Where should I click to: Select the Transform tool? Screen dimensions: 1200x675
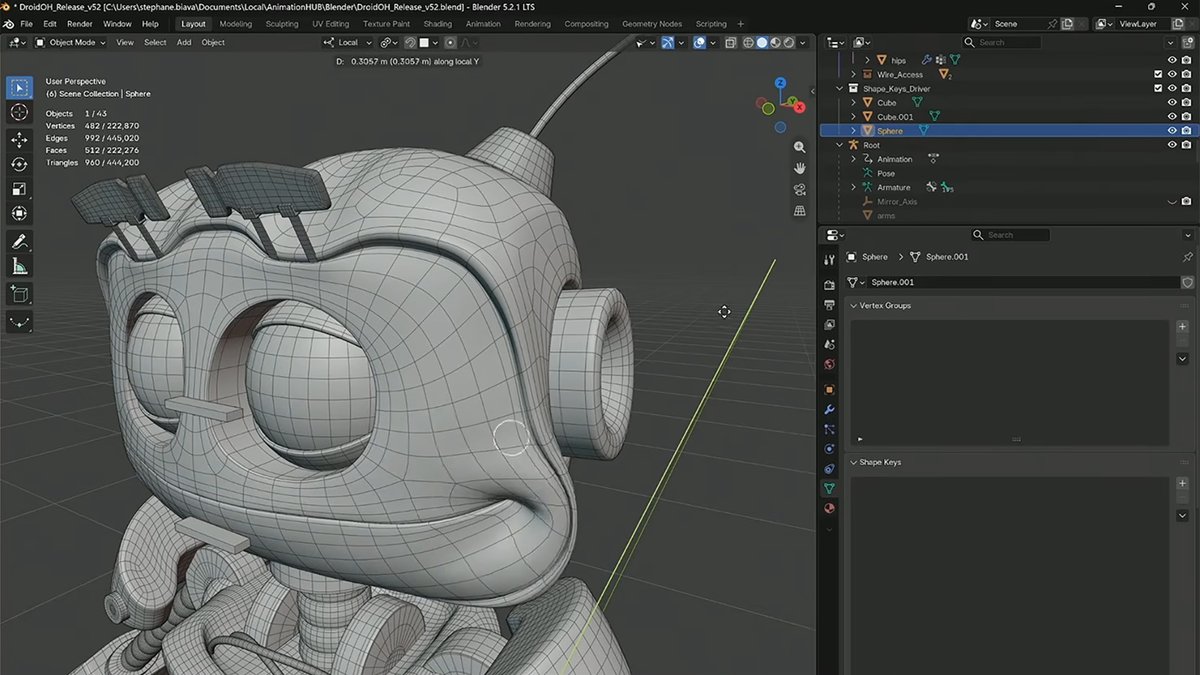19,213
